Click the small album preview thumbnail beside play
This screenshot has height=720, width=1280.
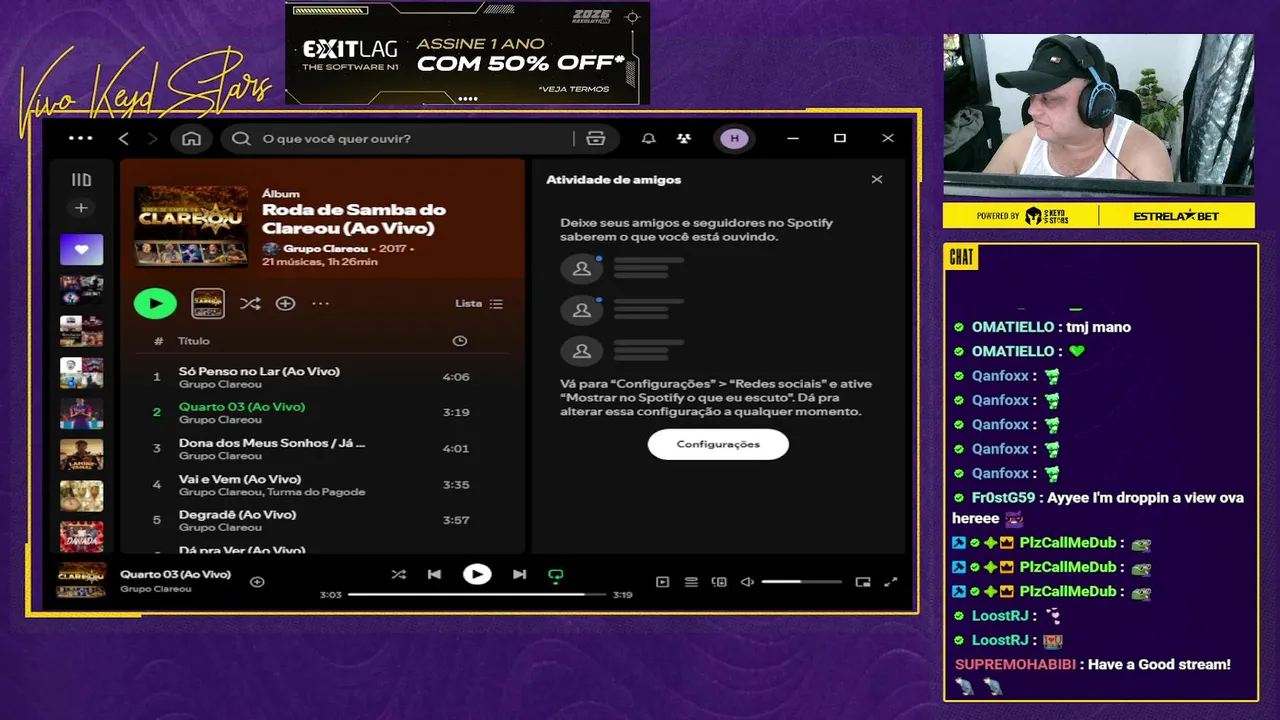(x=208, y=303)
